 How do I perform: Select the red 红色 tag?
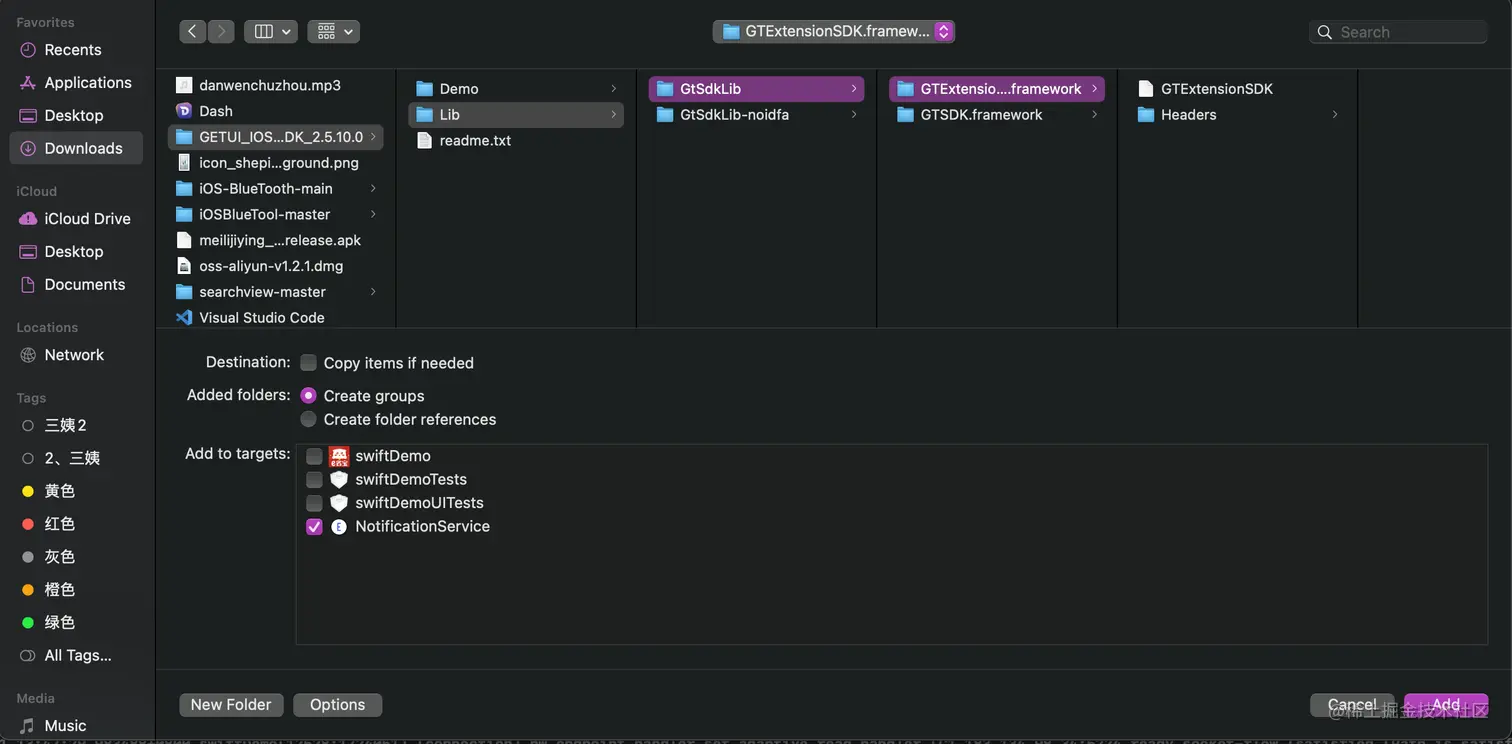(x=59, y=524)
